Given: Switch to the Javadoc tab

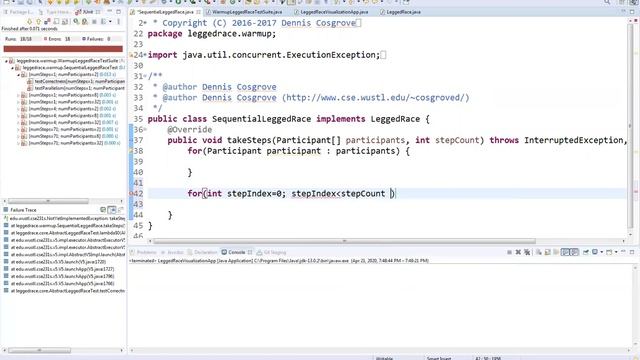Looking at the screenshot, I should click(x=172, y=252).
